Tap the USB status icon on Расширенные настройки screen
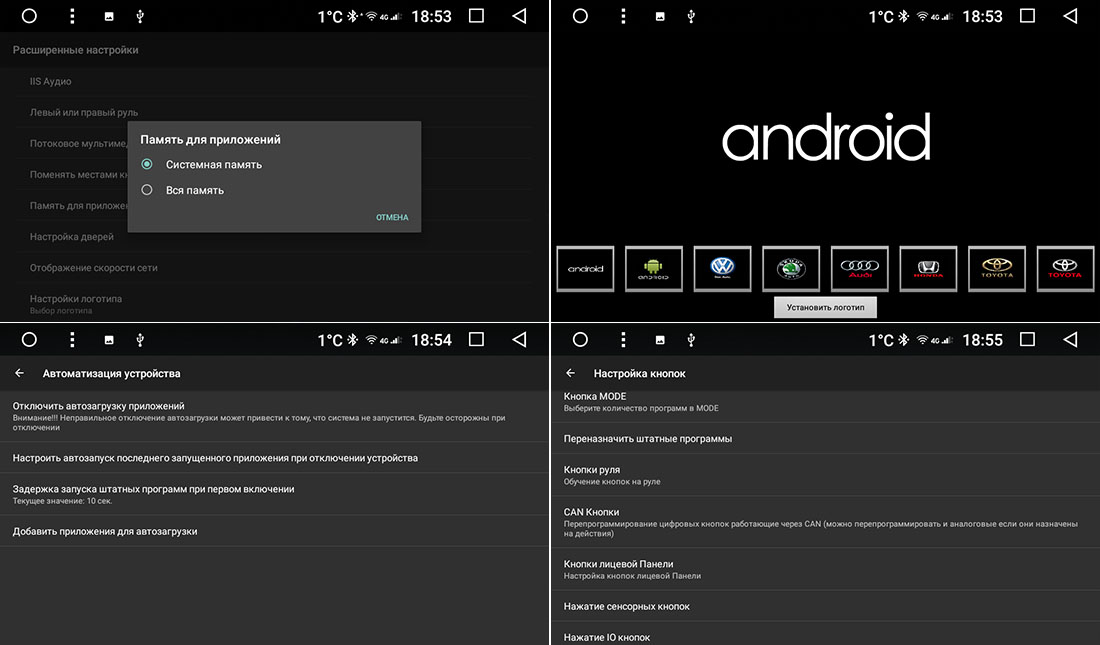The width and height of the screenshot is (1100, 645). [x=140, y=16]
